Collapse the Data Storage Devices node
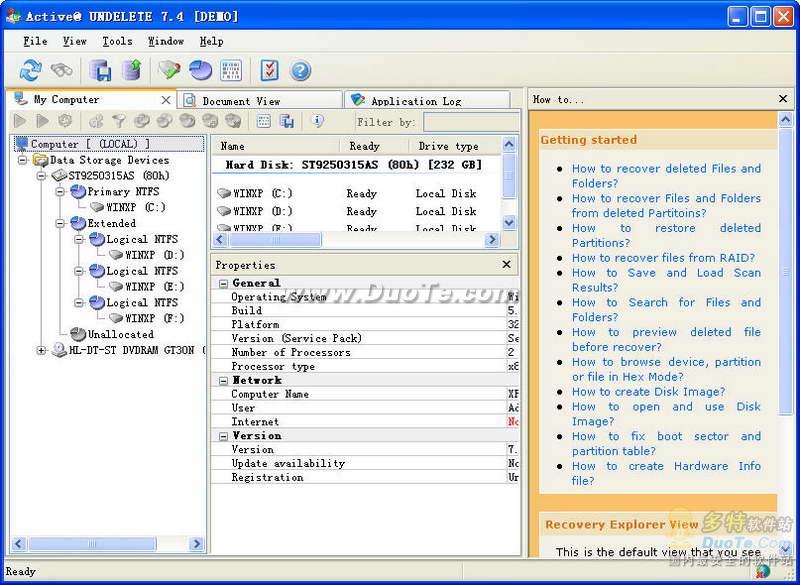This screenshot has height=585, width=800. [x=22, y=160]
